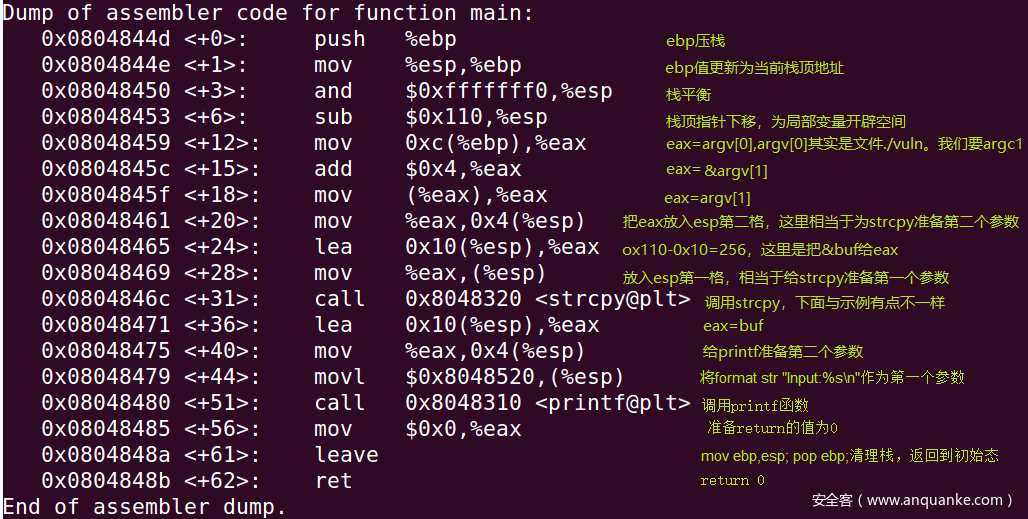The height and width of the screenshot is (519, 1028).
Task: Click the "eax= &argv[1]" annotation
Action: (x=716, y=171)
